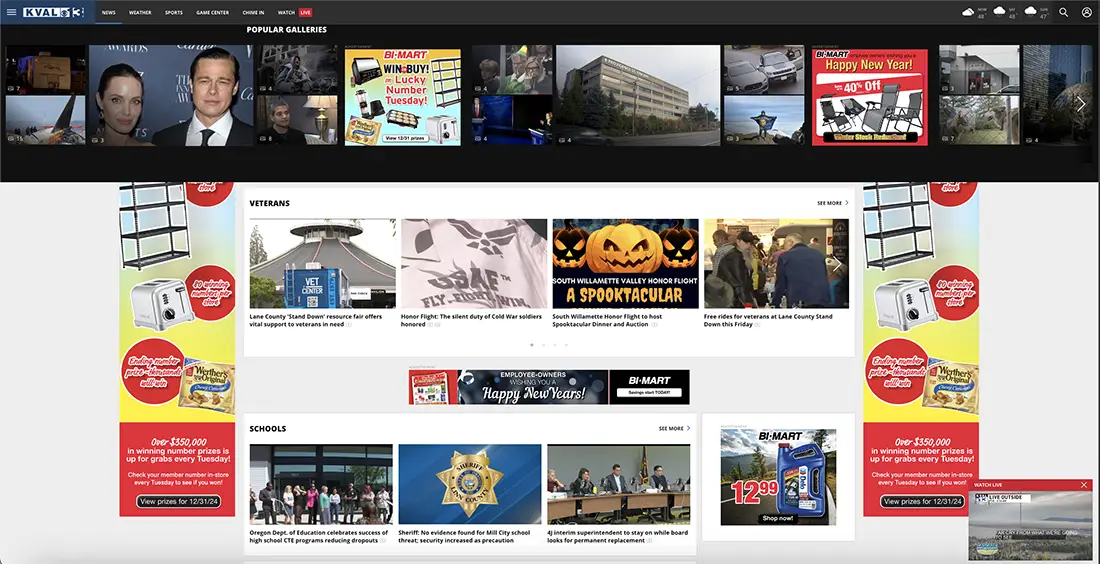Screen dimensions: 1100x564
Task: Select third Veterans carousel dot
Action: click(554, 345)
